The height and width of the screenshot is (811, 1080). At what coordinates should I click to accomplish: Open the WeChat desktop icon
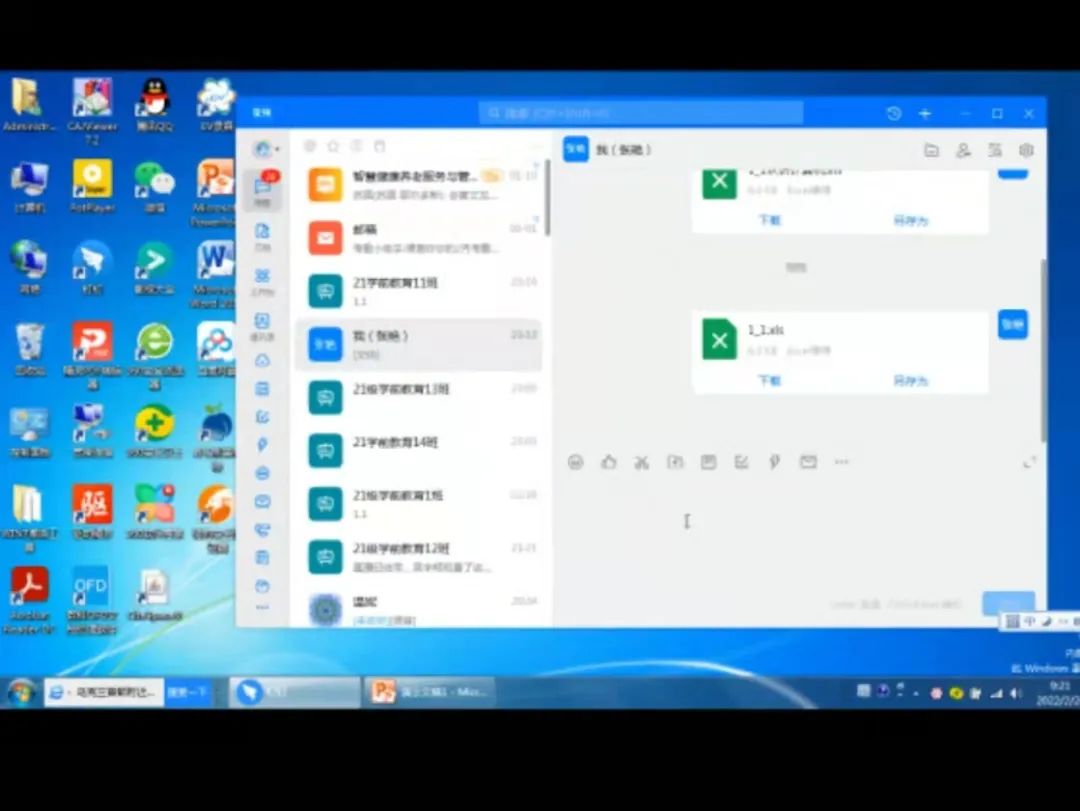click(154, 186)
